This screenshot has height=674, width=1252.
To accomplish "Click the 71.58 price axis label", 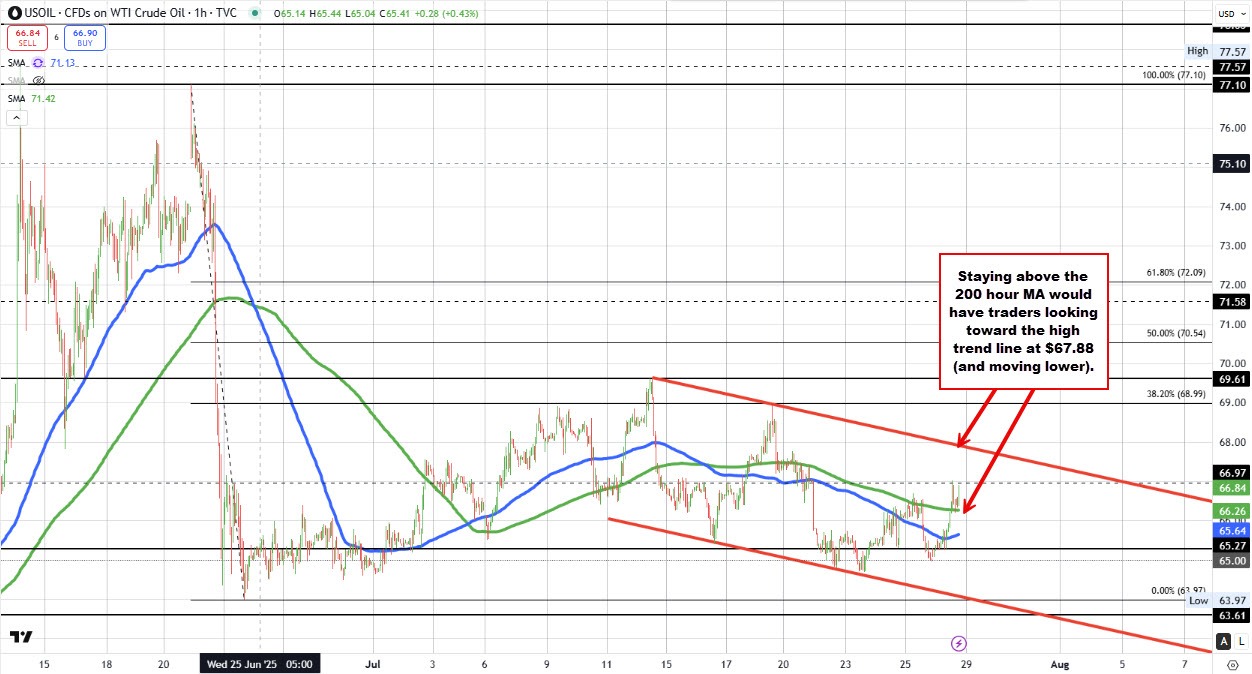I will 1230,301.
